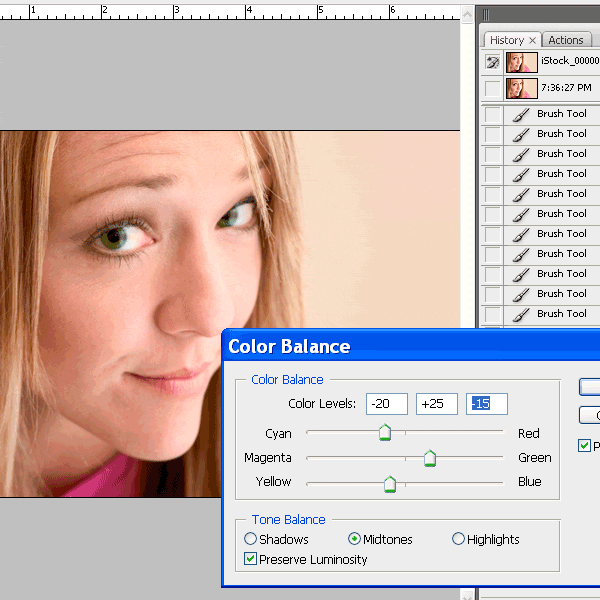The image size is (600, 600).
Task: Click the Cyan label beside the first slider
Action: pos(278,434)
